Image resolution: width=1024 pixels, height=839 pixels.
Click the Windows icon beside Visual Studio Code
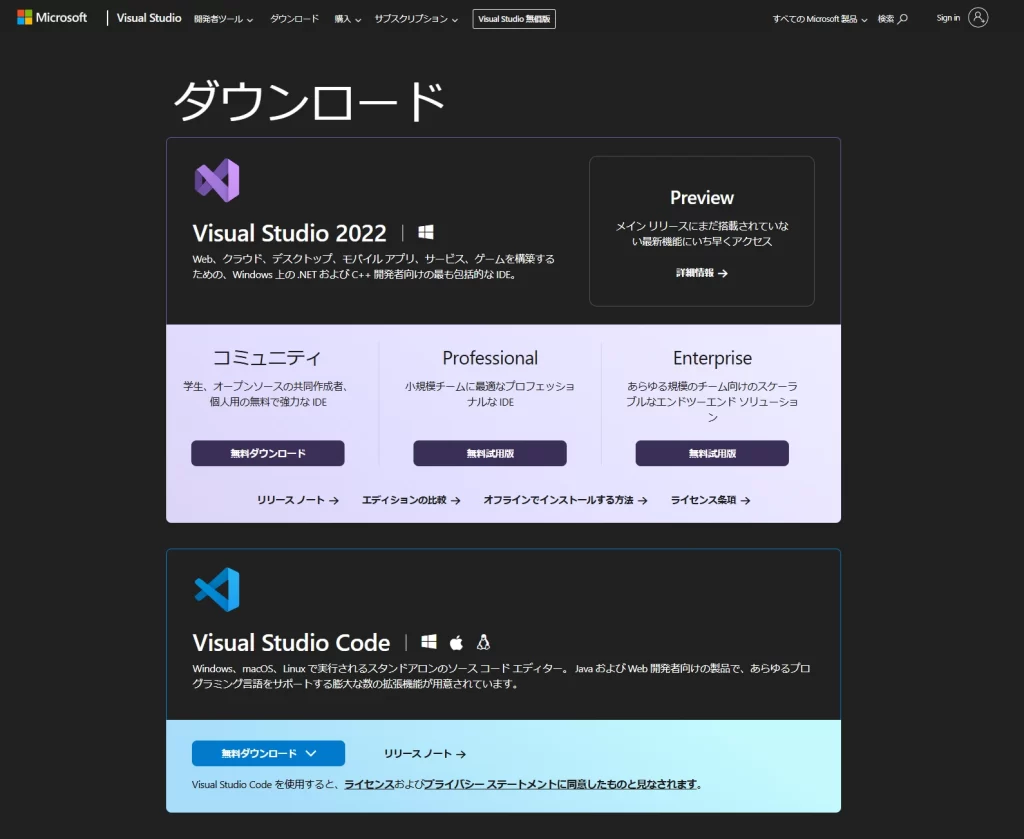[x=430, y=643]
